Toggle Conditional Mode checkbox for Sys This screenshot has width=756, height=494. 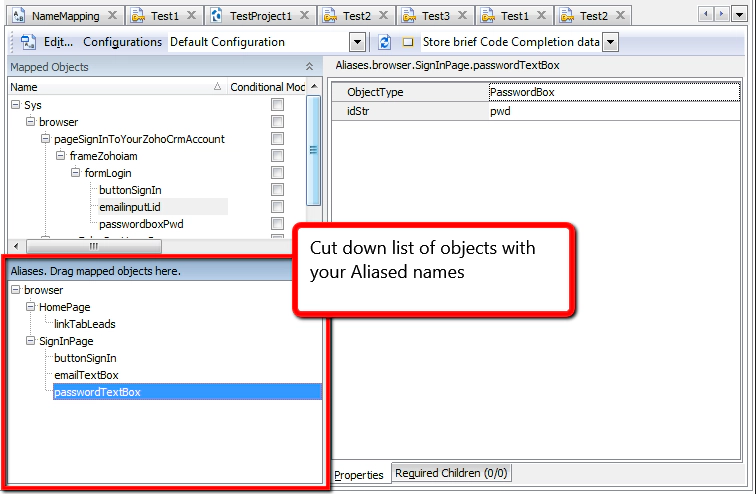[x=277, y=105]
